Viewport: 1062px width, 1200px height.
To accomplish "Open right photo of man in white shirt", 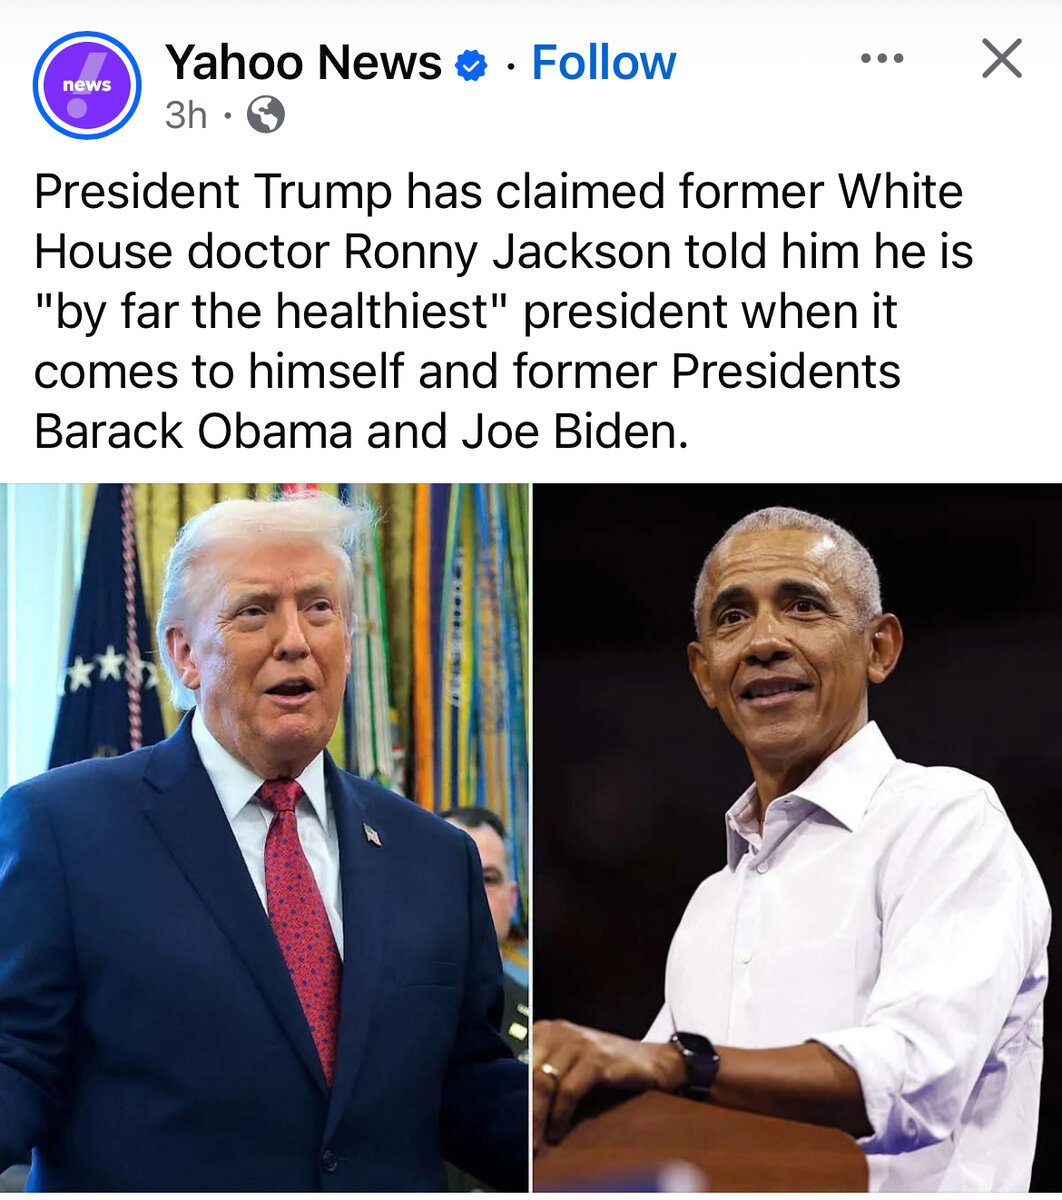I will tap(797, 837).
